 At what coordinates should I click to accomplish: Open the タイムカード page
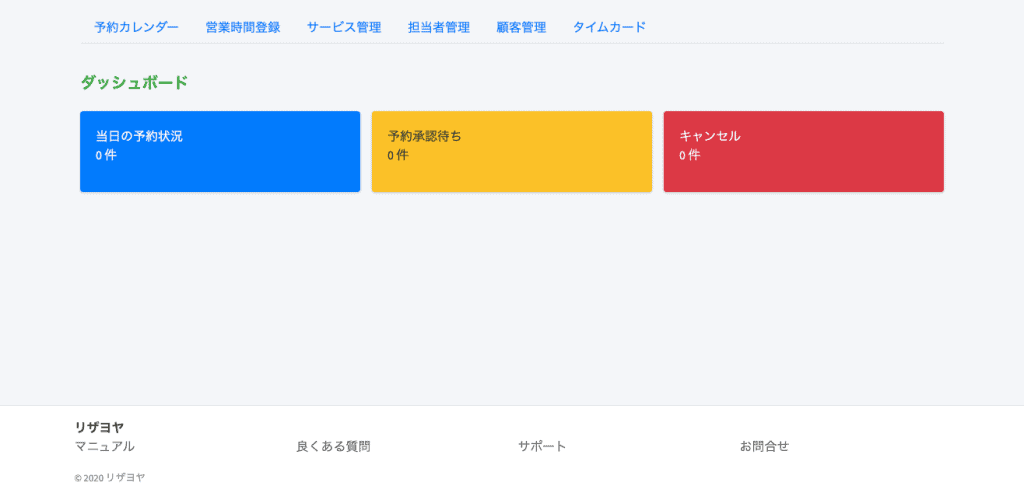[609, 27]
